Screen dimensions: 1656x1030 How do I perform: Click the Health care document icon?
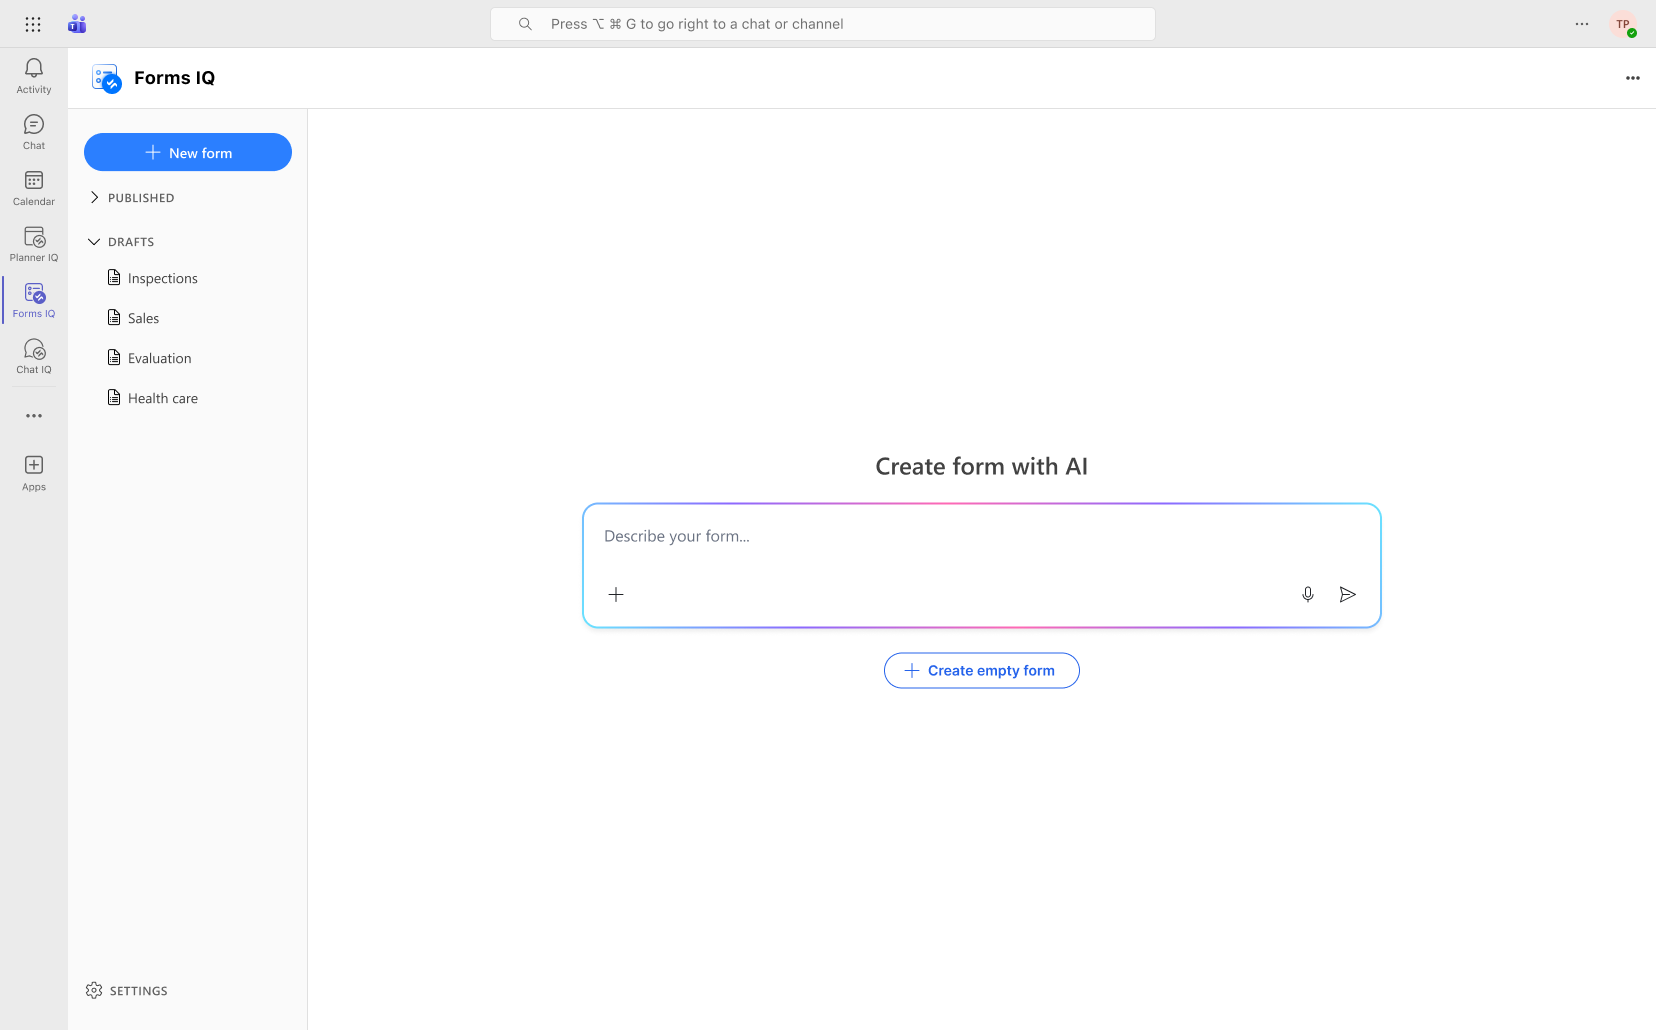coord(114,398)
